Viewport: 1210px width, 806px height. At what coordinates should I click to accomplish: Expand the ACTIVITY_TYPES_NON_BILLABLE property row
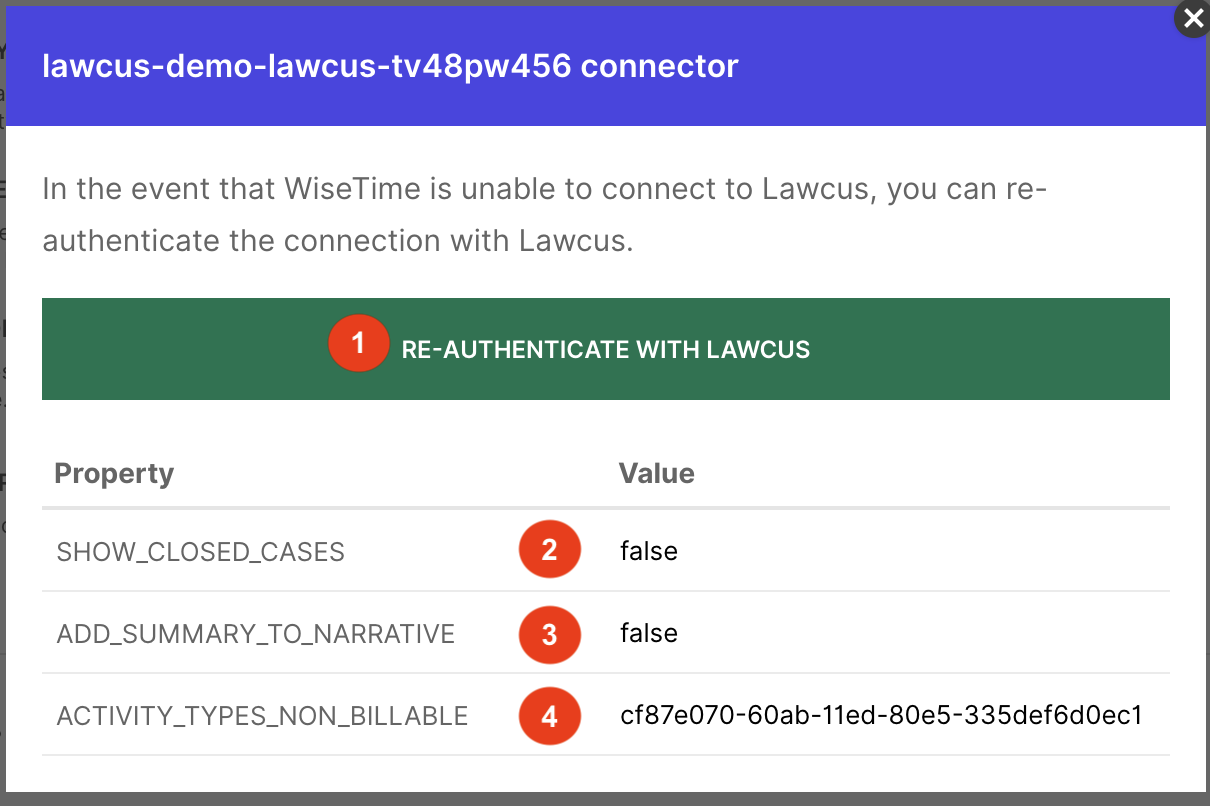263,716
